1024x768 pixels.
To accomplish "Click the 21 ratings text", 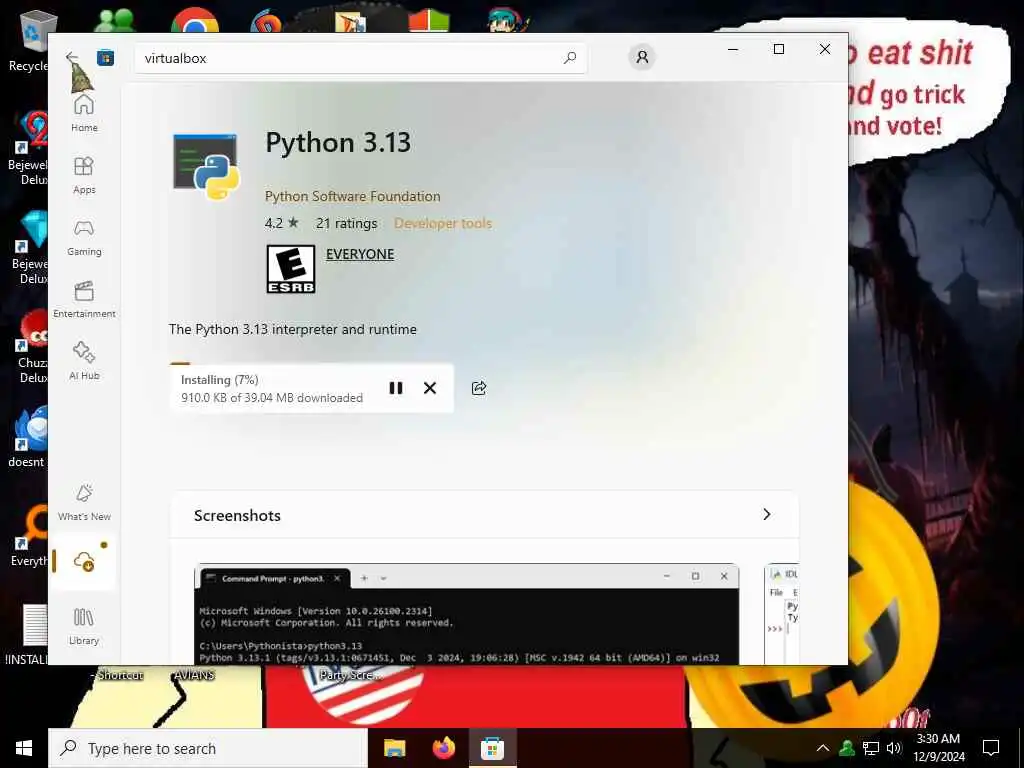I will [346, 223].
